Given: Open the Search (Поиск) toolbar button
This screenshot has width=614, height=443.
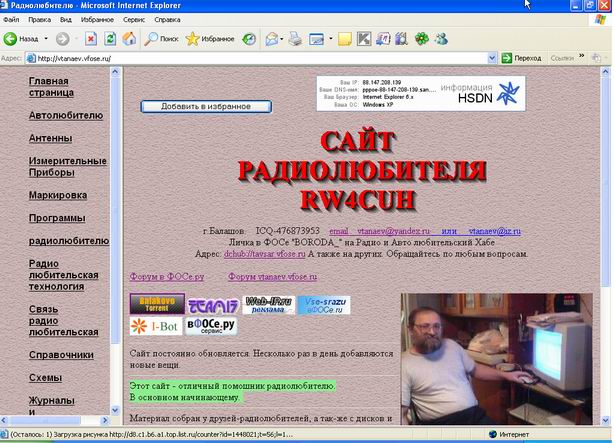Looking at the screenshot, I should pos(161,39).
